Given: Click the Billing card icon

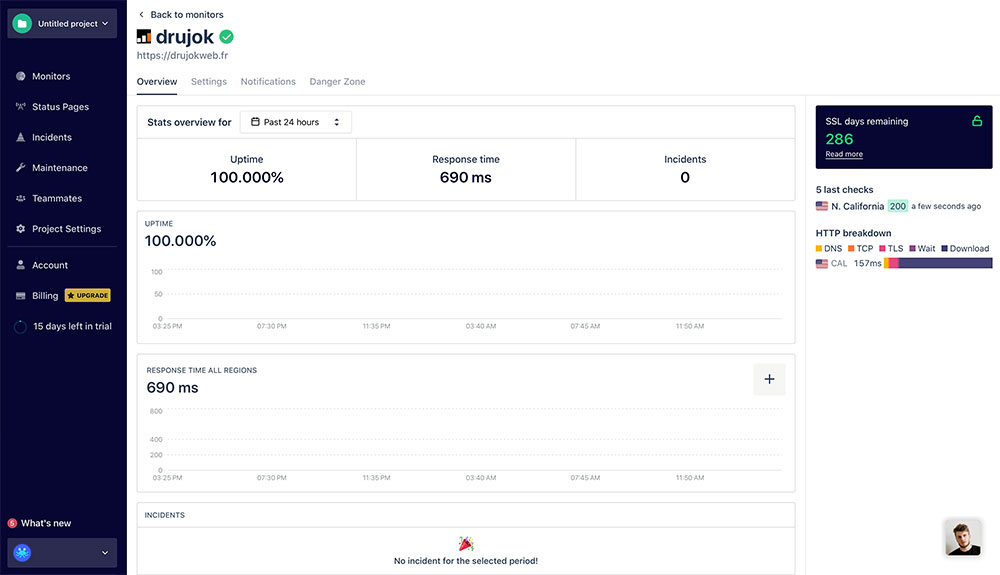Looking at the screenshot, I should pos(20,296).
